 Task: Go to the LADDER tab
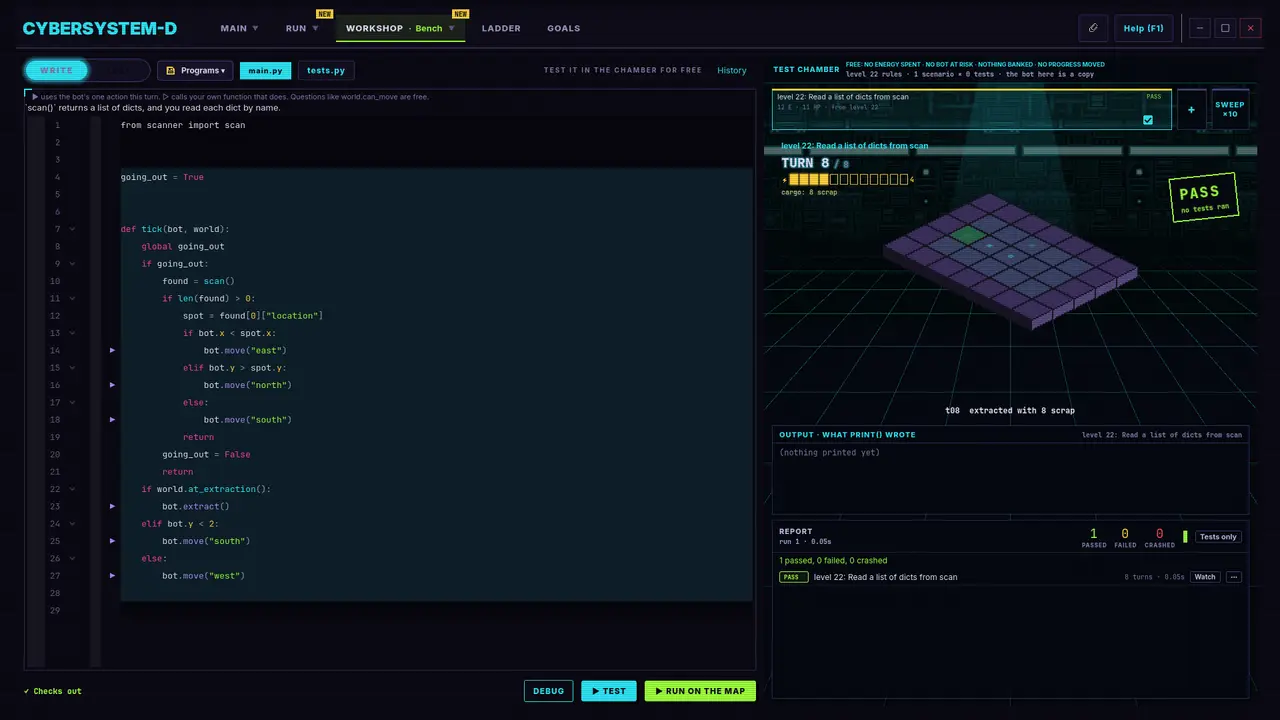click(x=501, y=28)
